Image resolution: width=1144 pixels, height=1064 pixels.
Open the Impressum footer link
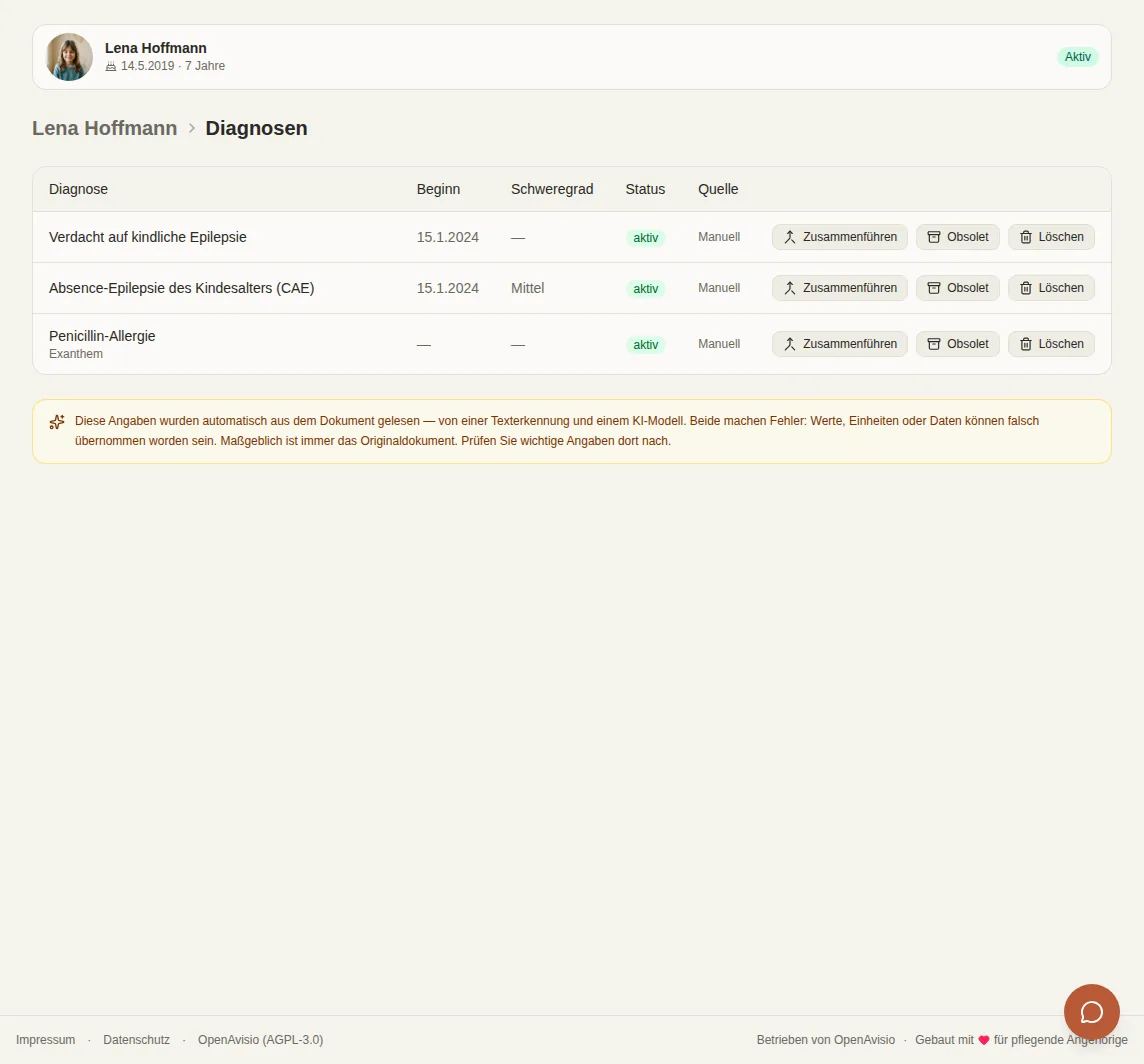[x=45, y=1040]
